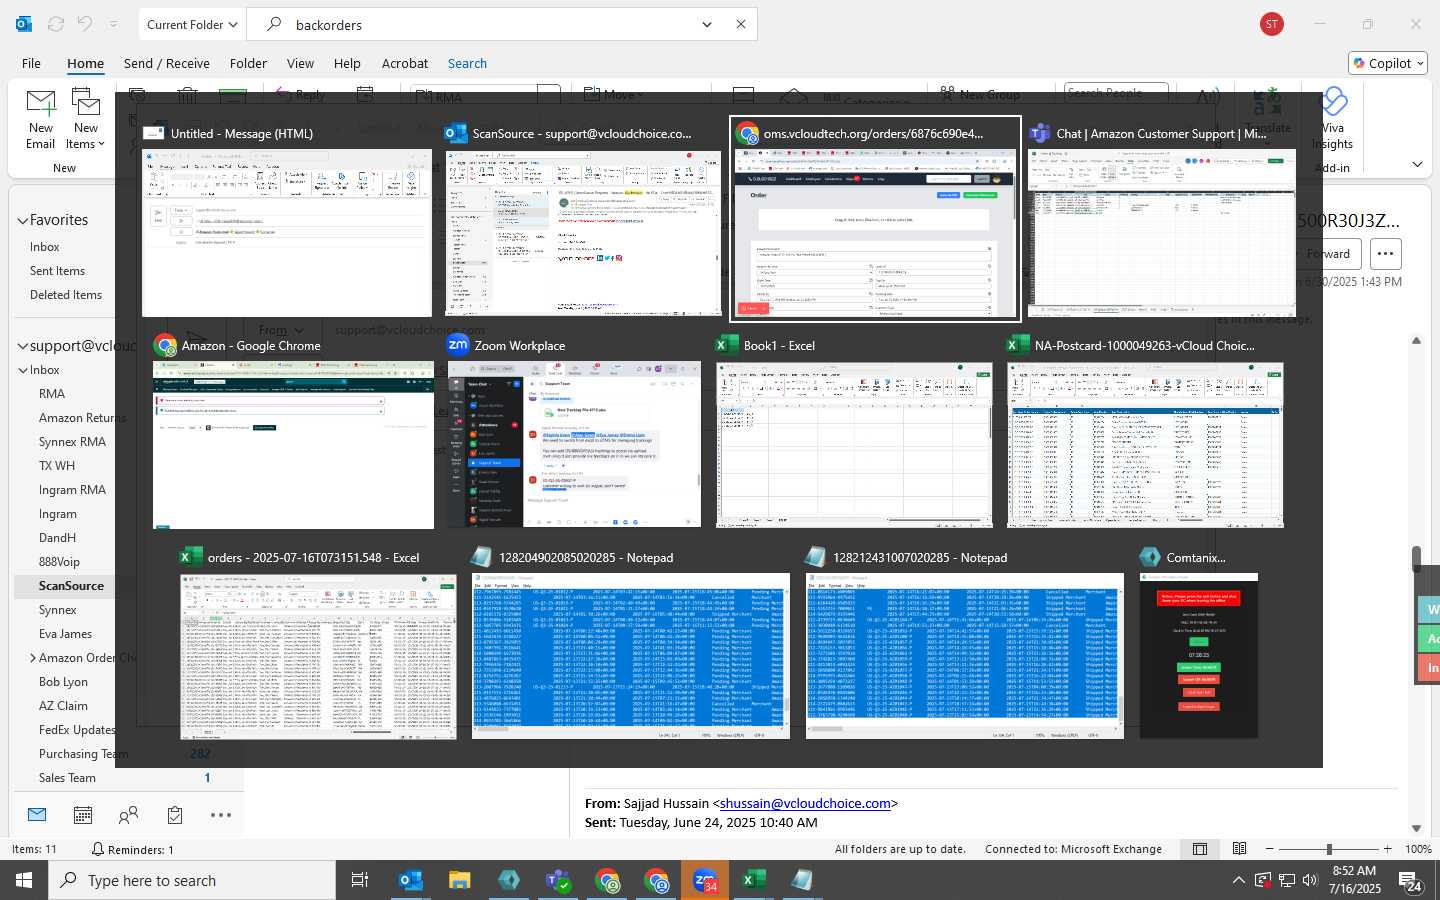The height and width of the screenshot is (900, 1440).
Task: Switch to Mail view icon
Action: pyautogui.click(x=37, y=815)
